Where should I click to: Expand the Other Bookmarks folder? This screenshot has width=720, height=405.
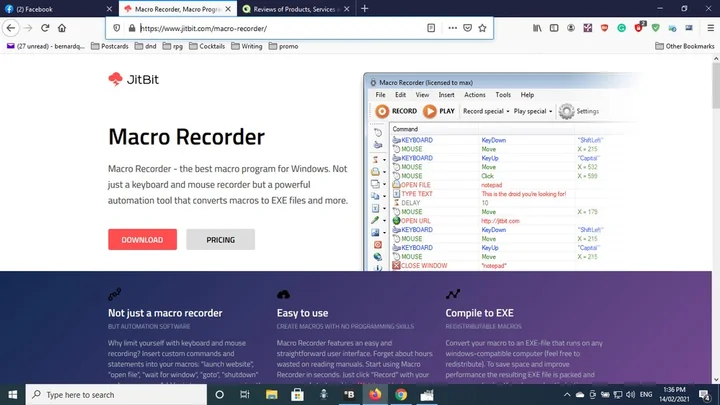click(685, 46)
